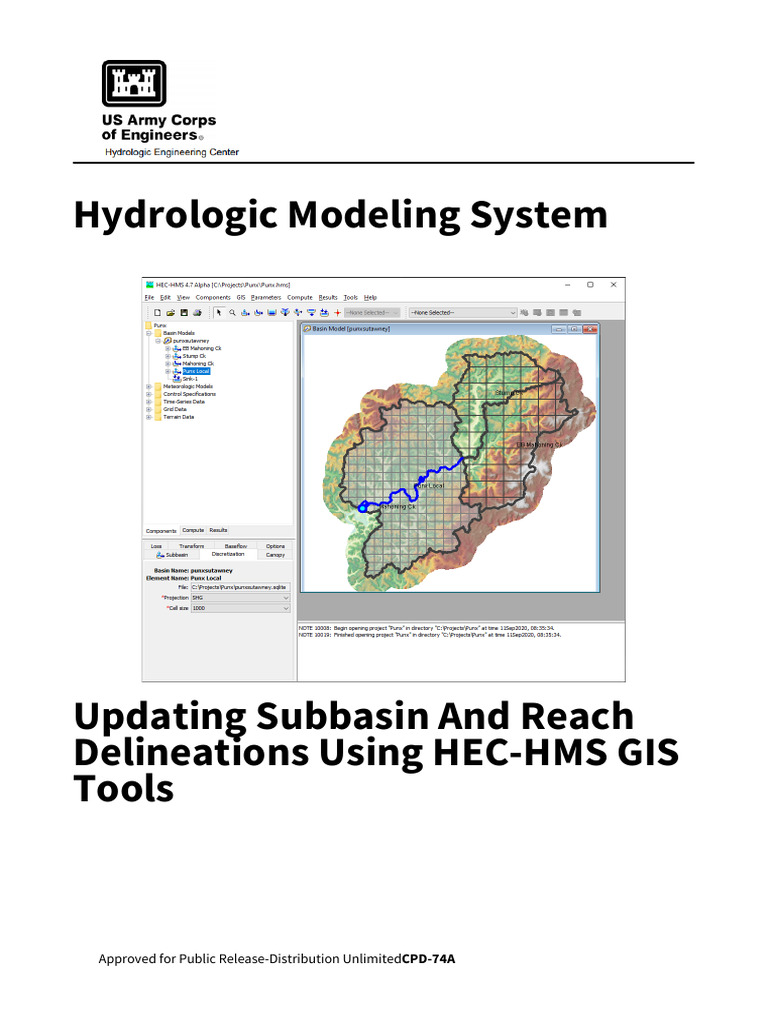
Task: Open the Cell size 1000 dropdown
Action: point(240,608)
